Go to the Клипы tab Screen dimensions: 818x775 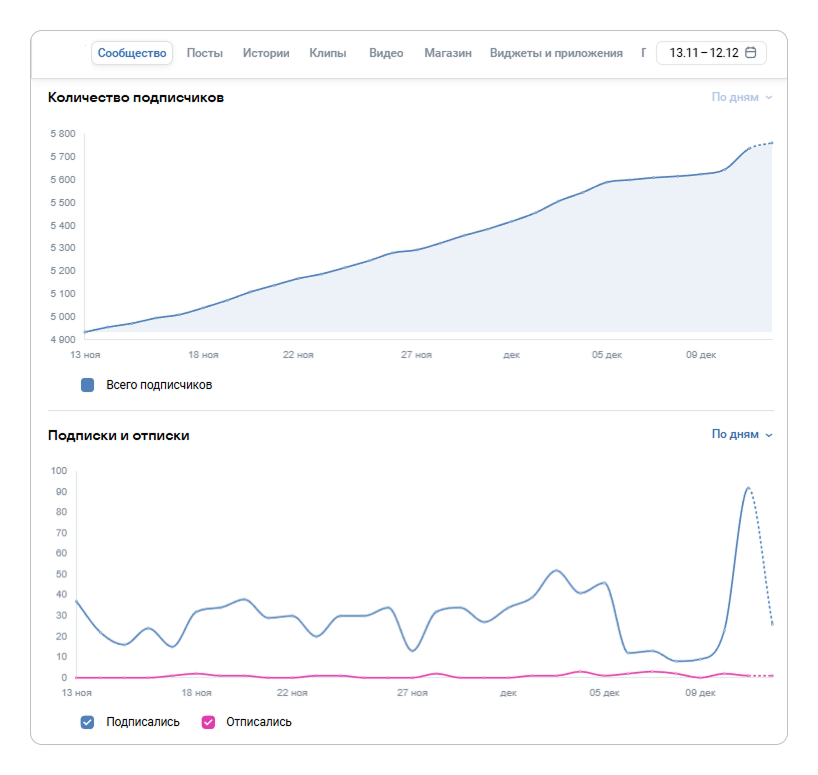coord(328,53)
